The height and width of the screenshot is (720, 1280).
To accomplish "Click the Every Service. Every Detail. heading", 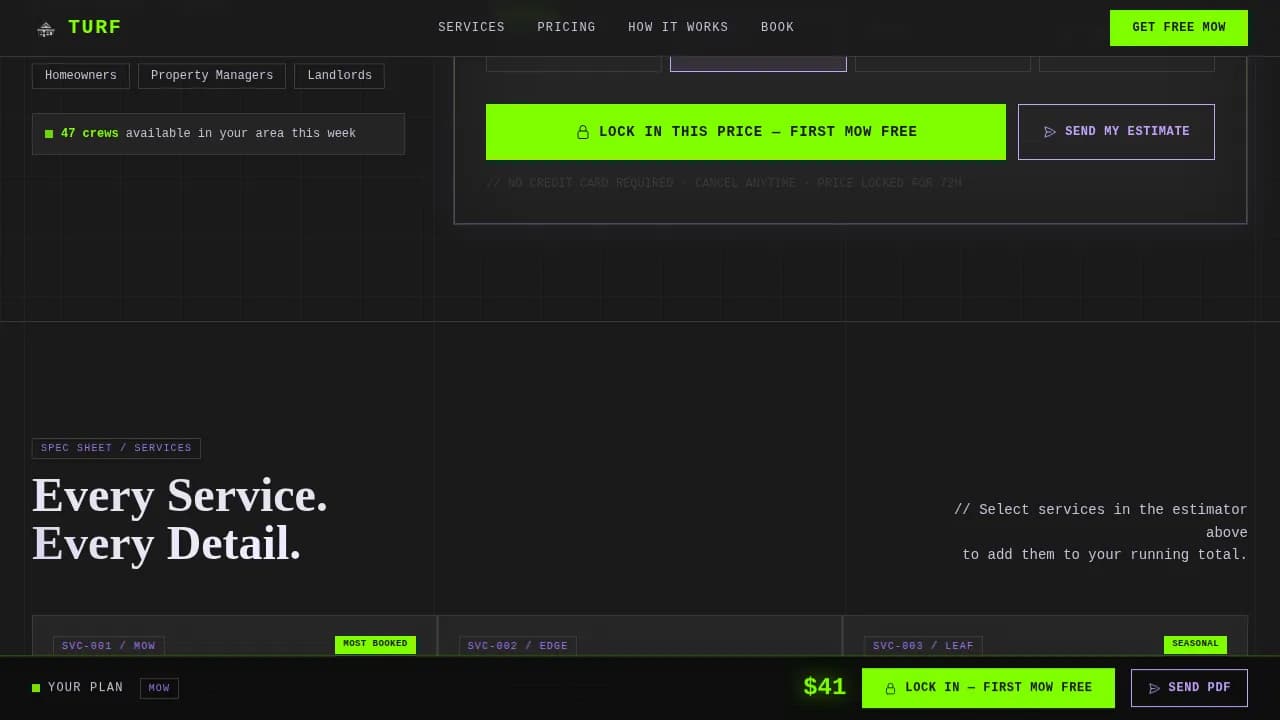I will click(180, 520).
